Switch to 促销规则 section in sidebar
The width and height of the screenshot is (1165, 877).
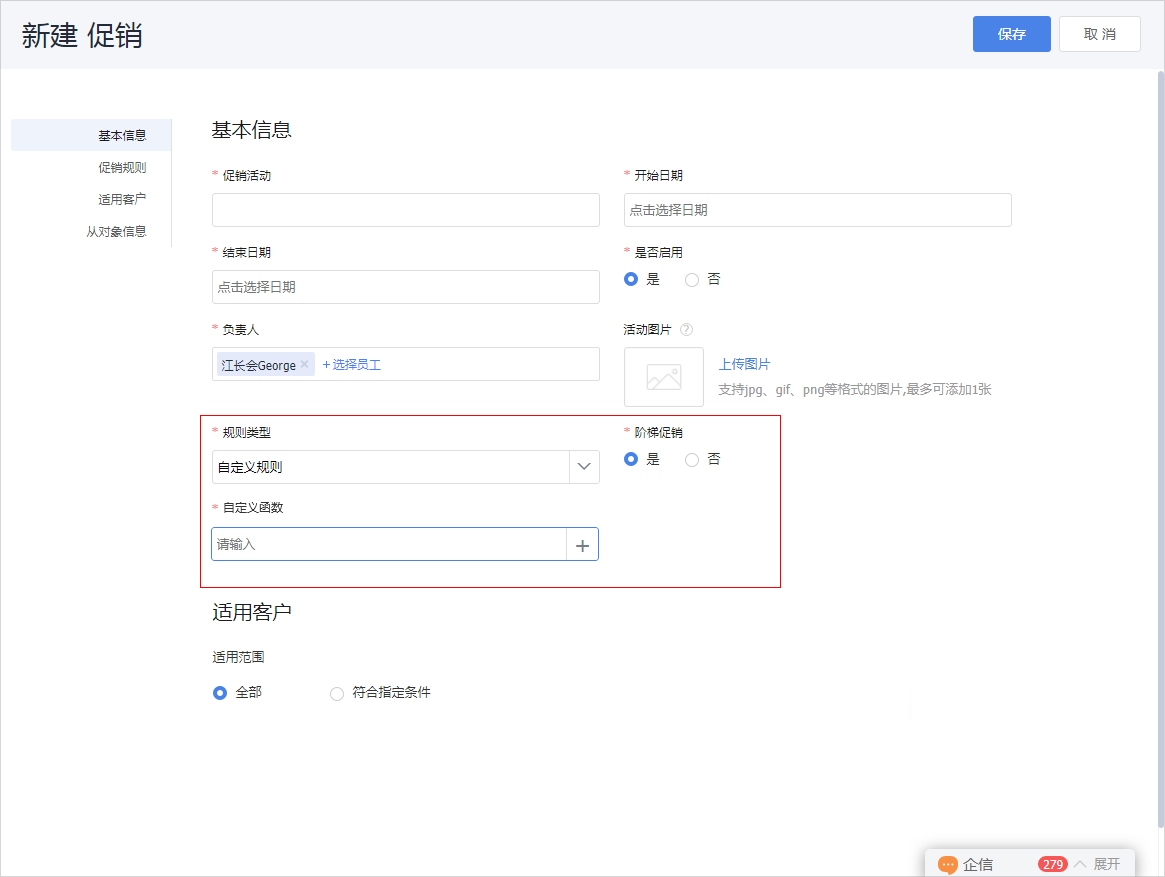point(124,167)
